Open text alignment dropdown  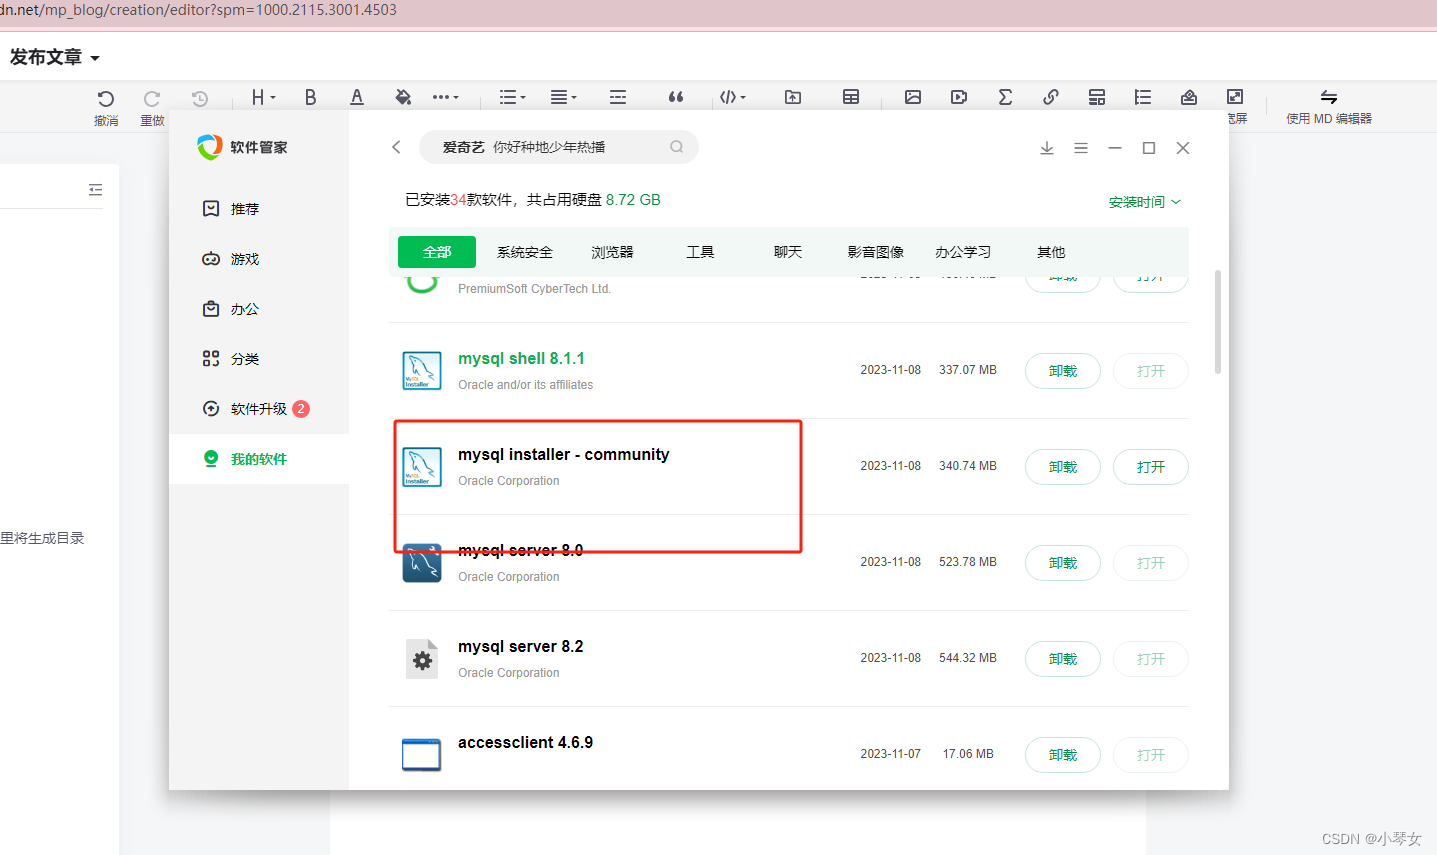pos(563,97)
